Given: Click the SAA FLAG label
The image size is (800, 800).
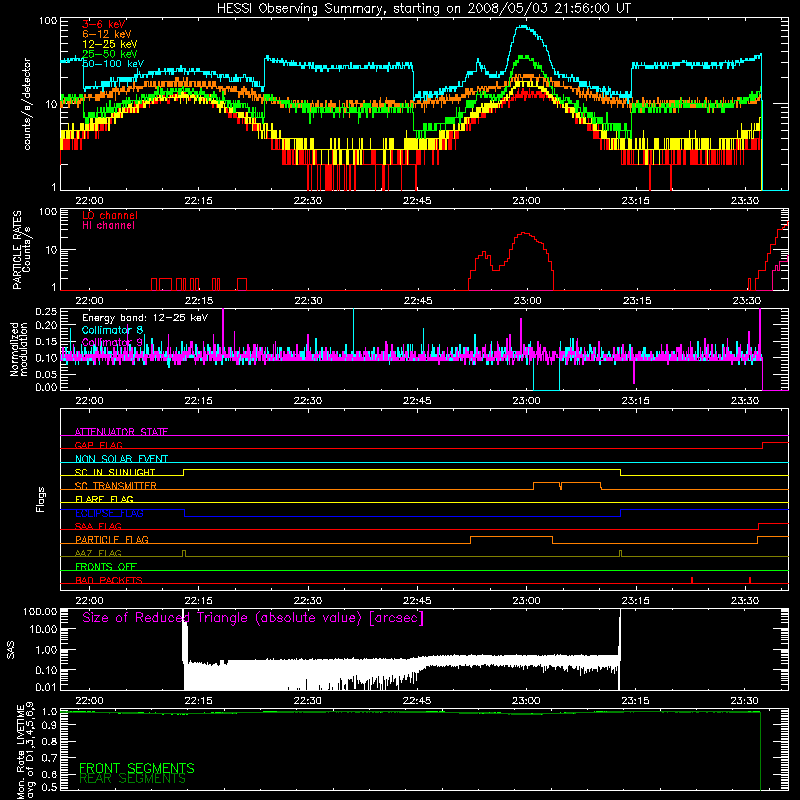Looking at the screenshot, I should click(98, 526).
